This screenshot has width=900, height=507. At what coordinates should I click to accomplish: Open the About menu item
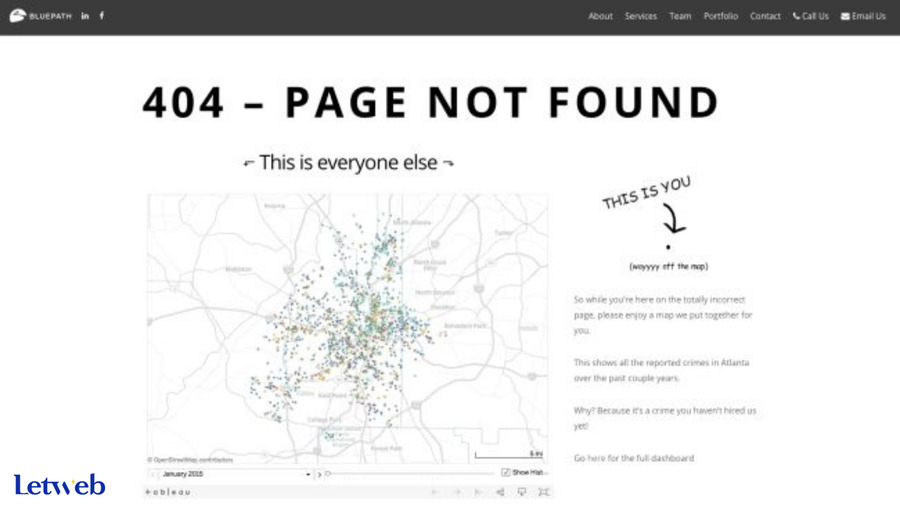pyautogui.click(x=600, y=16)
